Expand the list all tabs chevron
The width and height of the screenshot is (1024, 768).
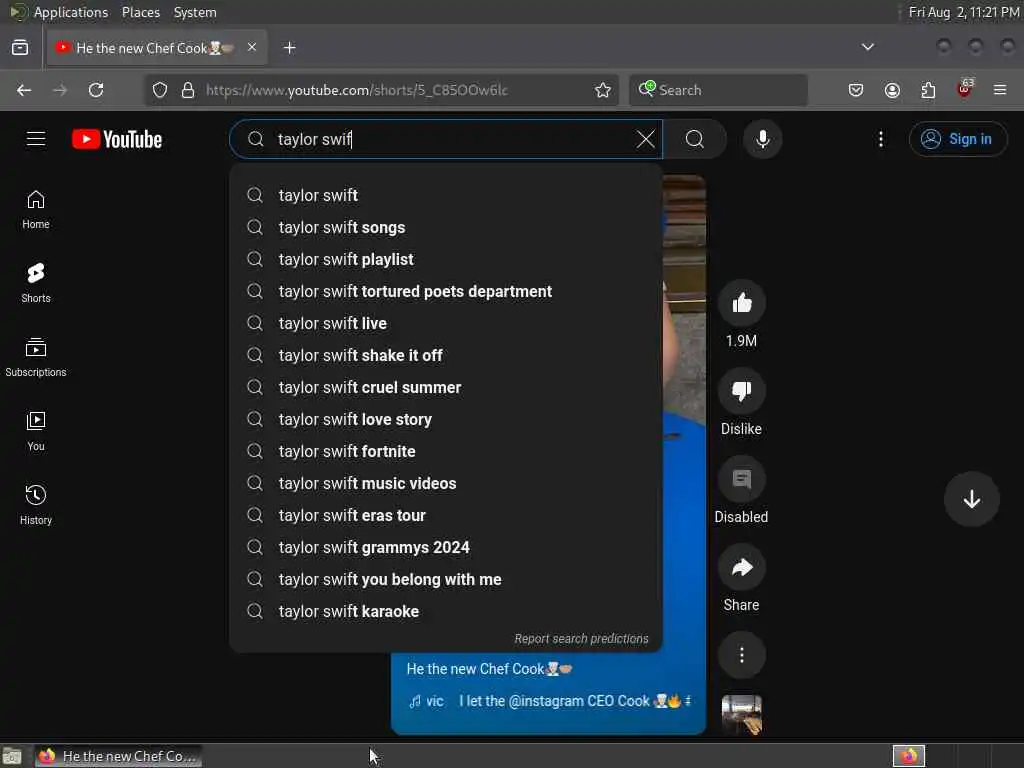(x=867, y=47)
